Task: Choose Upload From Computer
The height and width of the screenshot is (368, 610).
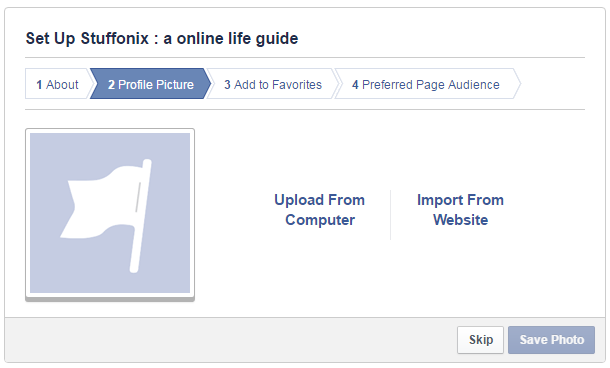Action: click(x=320, y=210)
